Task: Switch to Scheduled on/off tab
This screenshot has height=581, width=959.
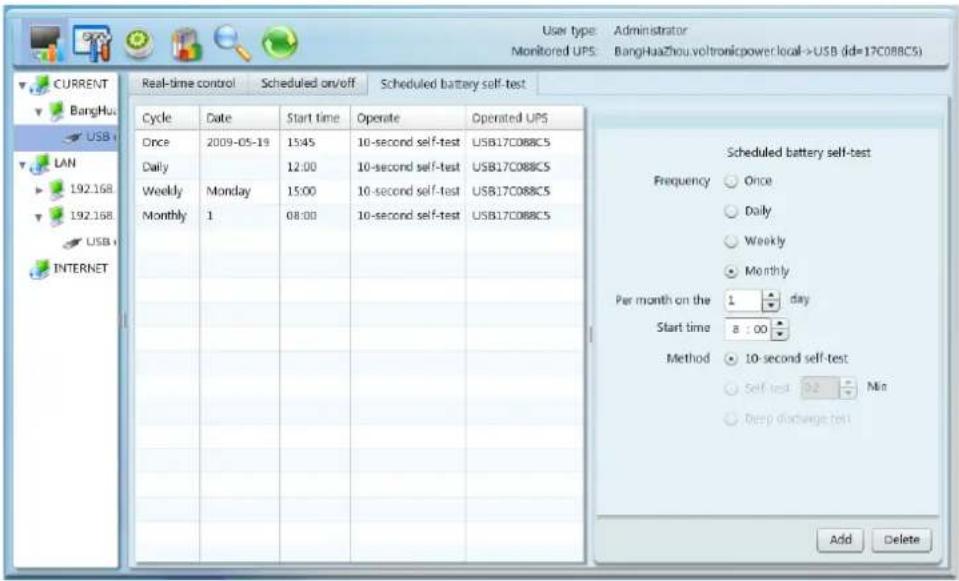Action: tap(308, 84)
